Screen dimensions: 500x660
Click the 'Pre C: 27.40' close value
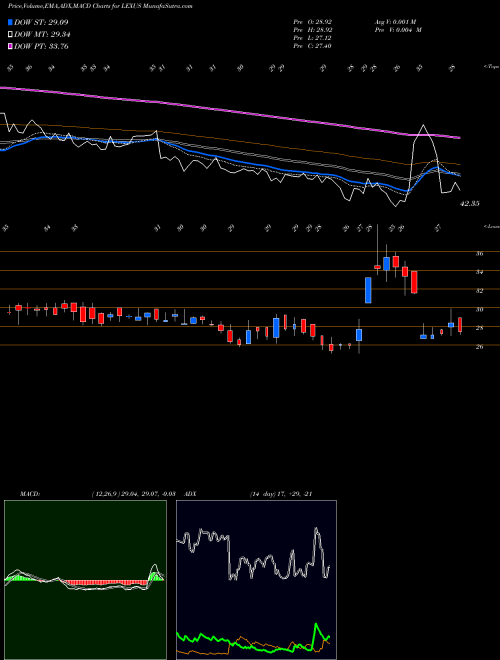click(312, 46)
